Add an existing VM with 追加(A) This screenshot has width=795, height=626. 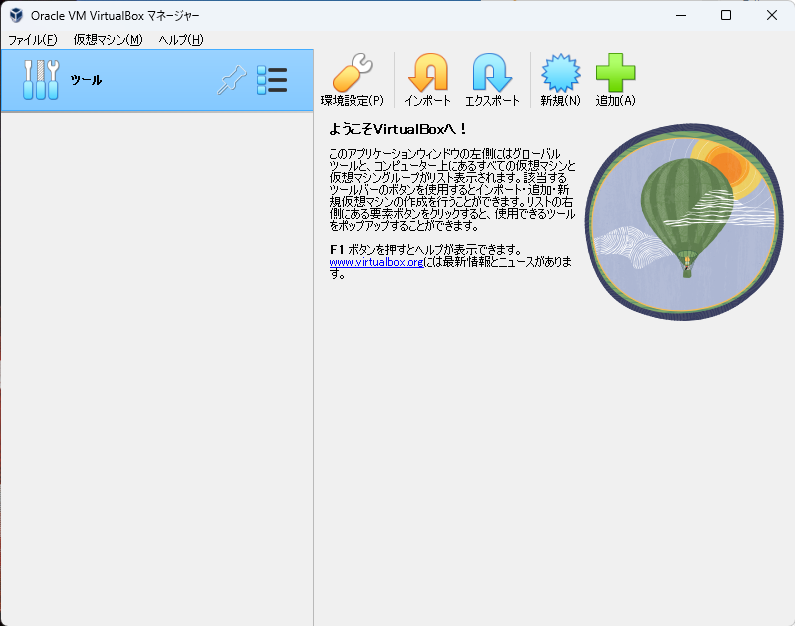(x=616, y=80)
